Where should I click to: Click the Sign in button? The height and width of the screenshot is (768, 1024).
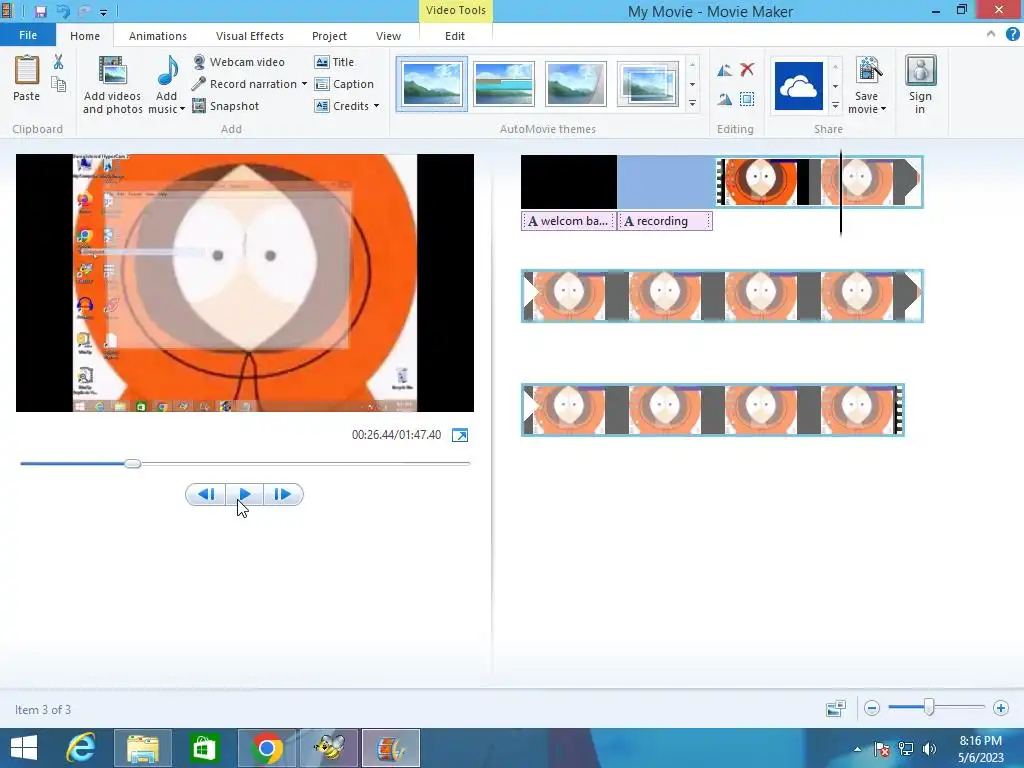click(920, 85)
